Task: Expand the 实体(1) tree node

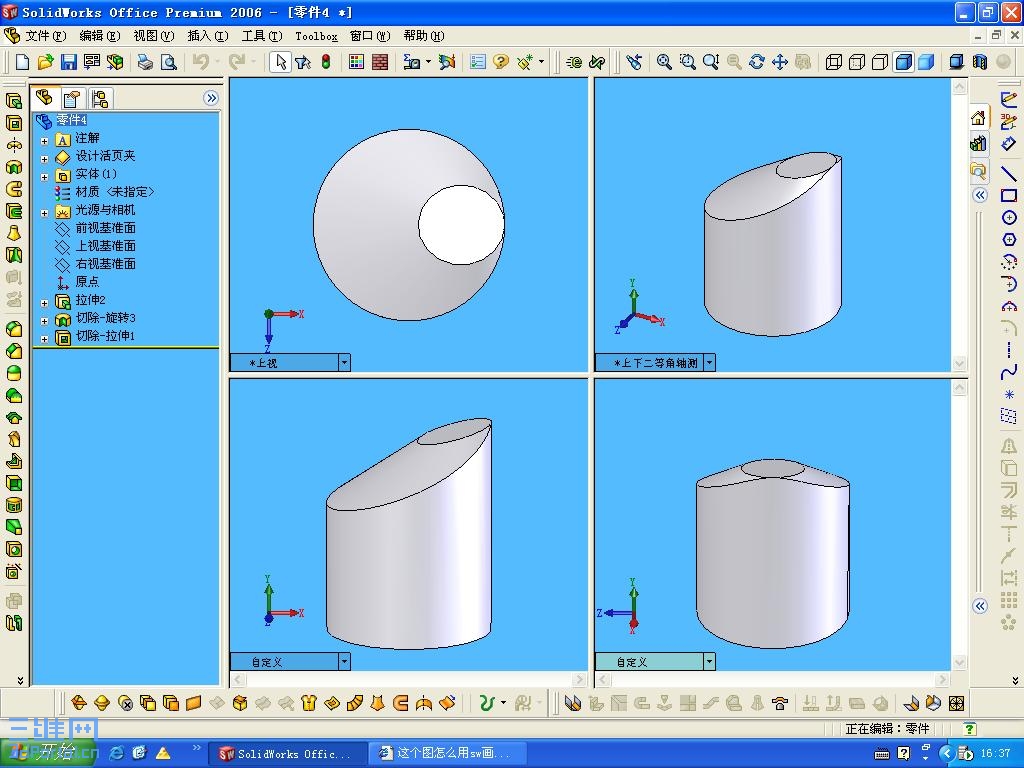Action: click(x=44, y=176)
